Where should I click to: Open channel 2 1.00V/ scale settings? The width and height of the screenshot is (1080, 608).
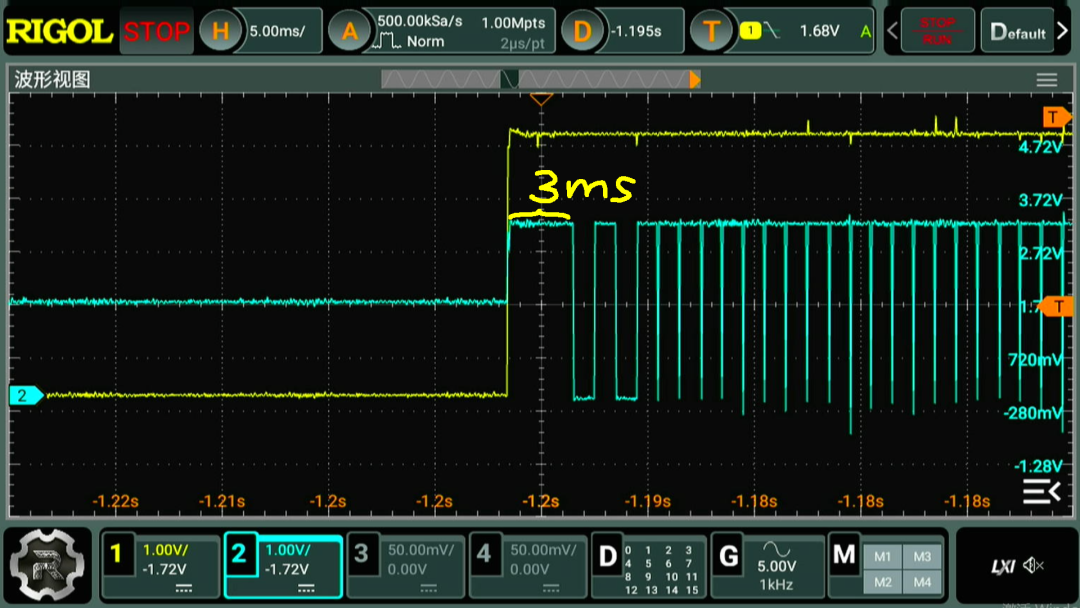(288, 549)
